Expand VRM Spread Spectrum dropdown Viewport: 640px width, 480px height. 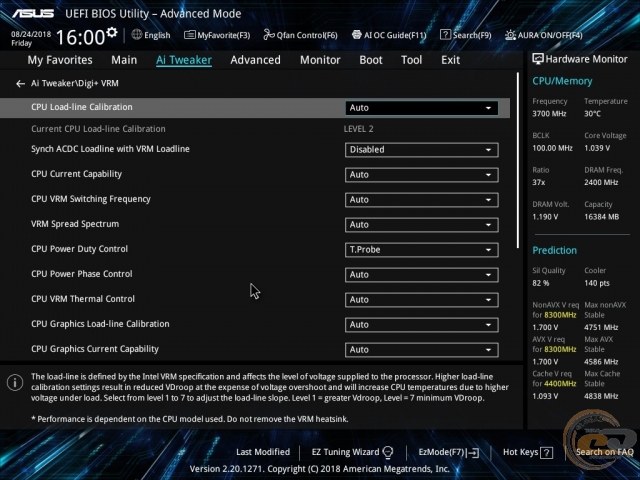(421, 224)
